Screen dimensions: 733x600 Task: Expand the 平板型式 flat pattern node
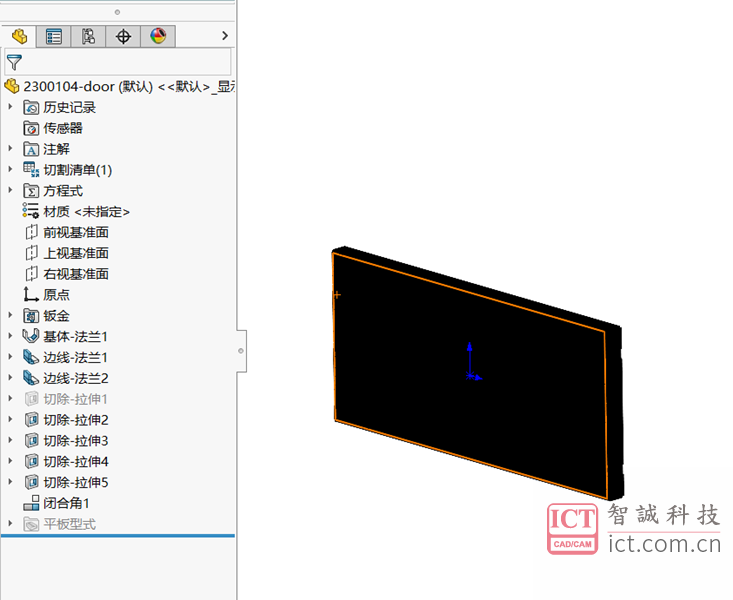10,523
